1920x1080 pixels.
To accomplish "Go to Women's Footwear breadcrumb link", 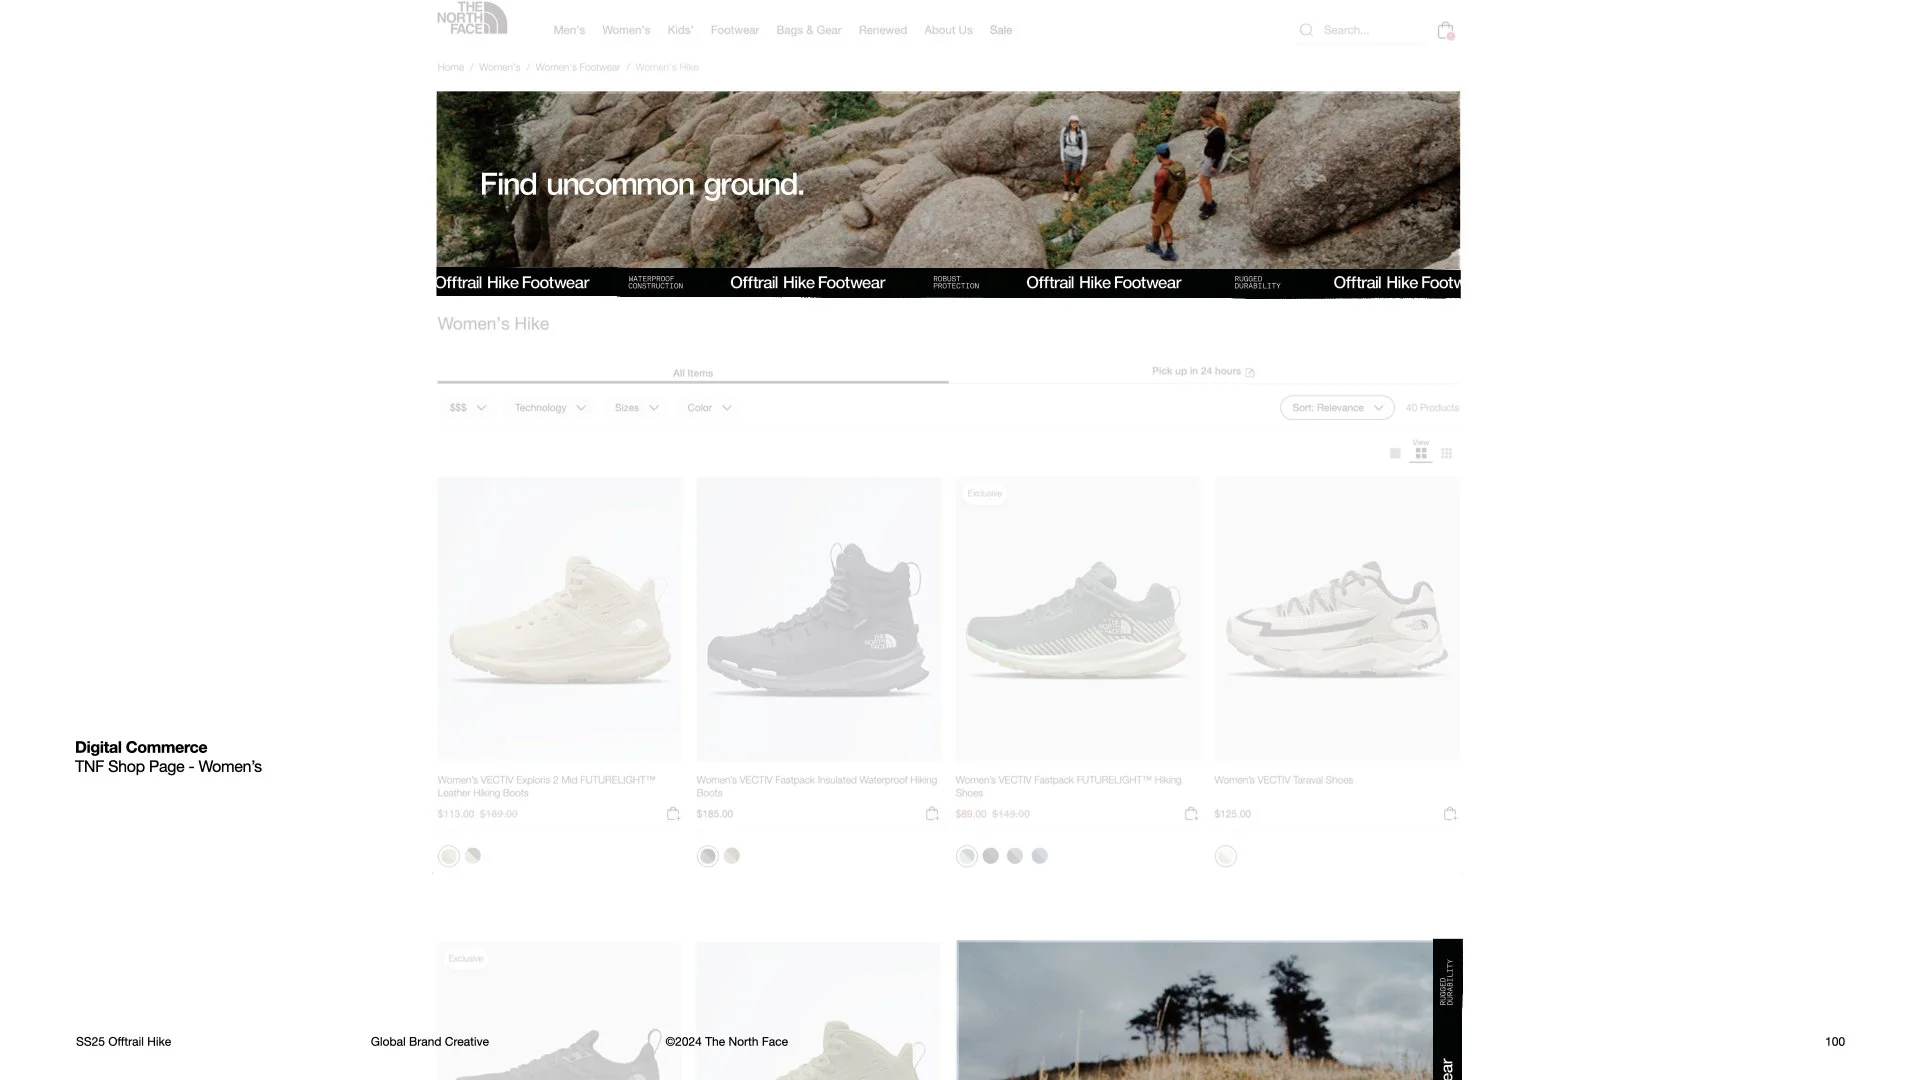I will (577, 68).
